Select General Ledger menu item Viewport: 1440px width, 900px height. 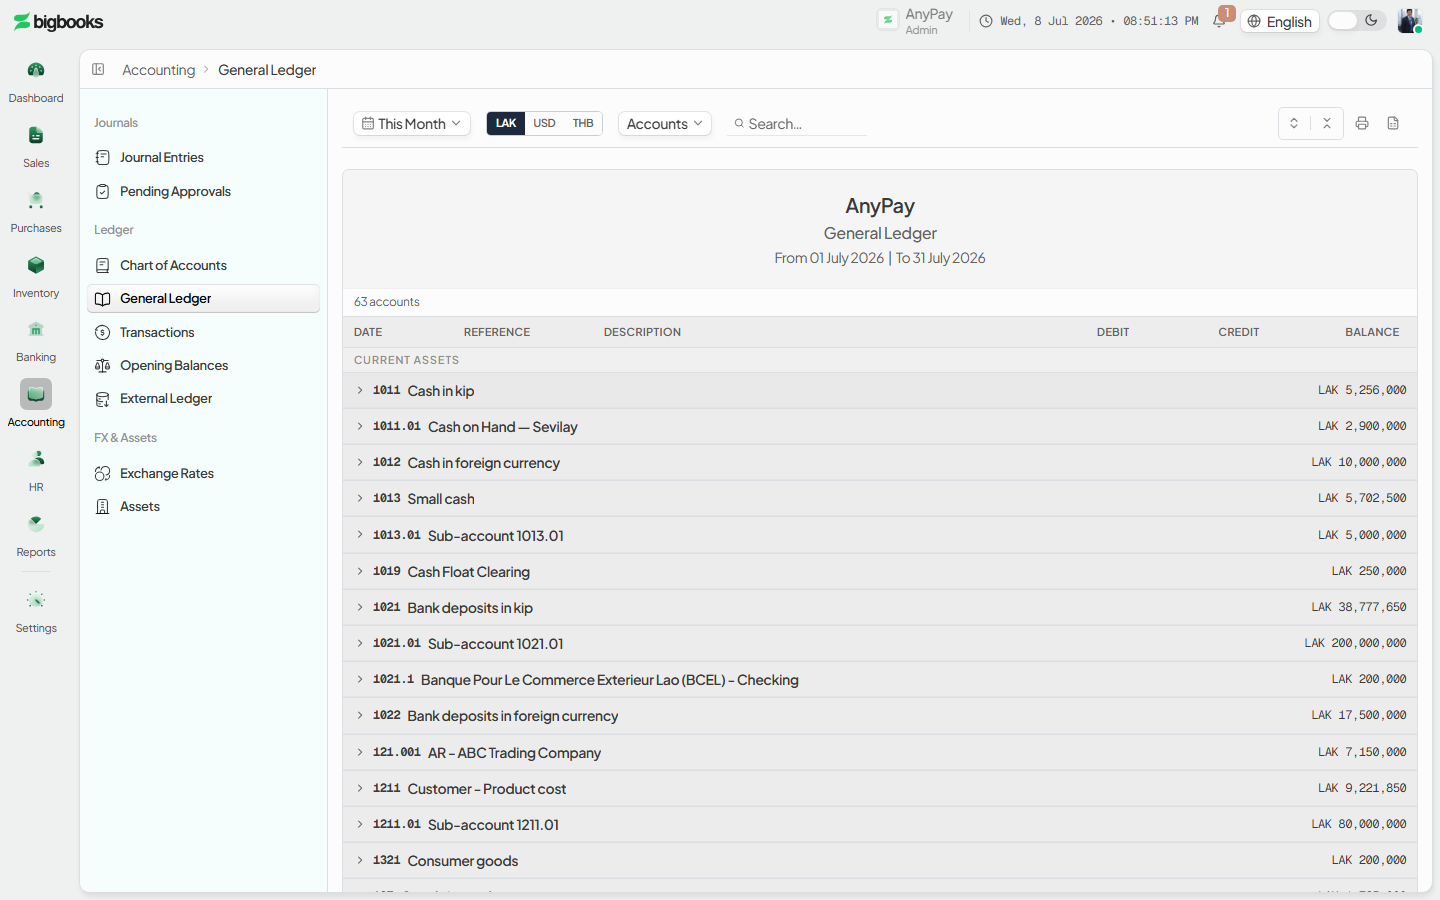coord(204,298)
